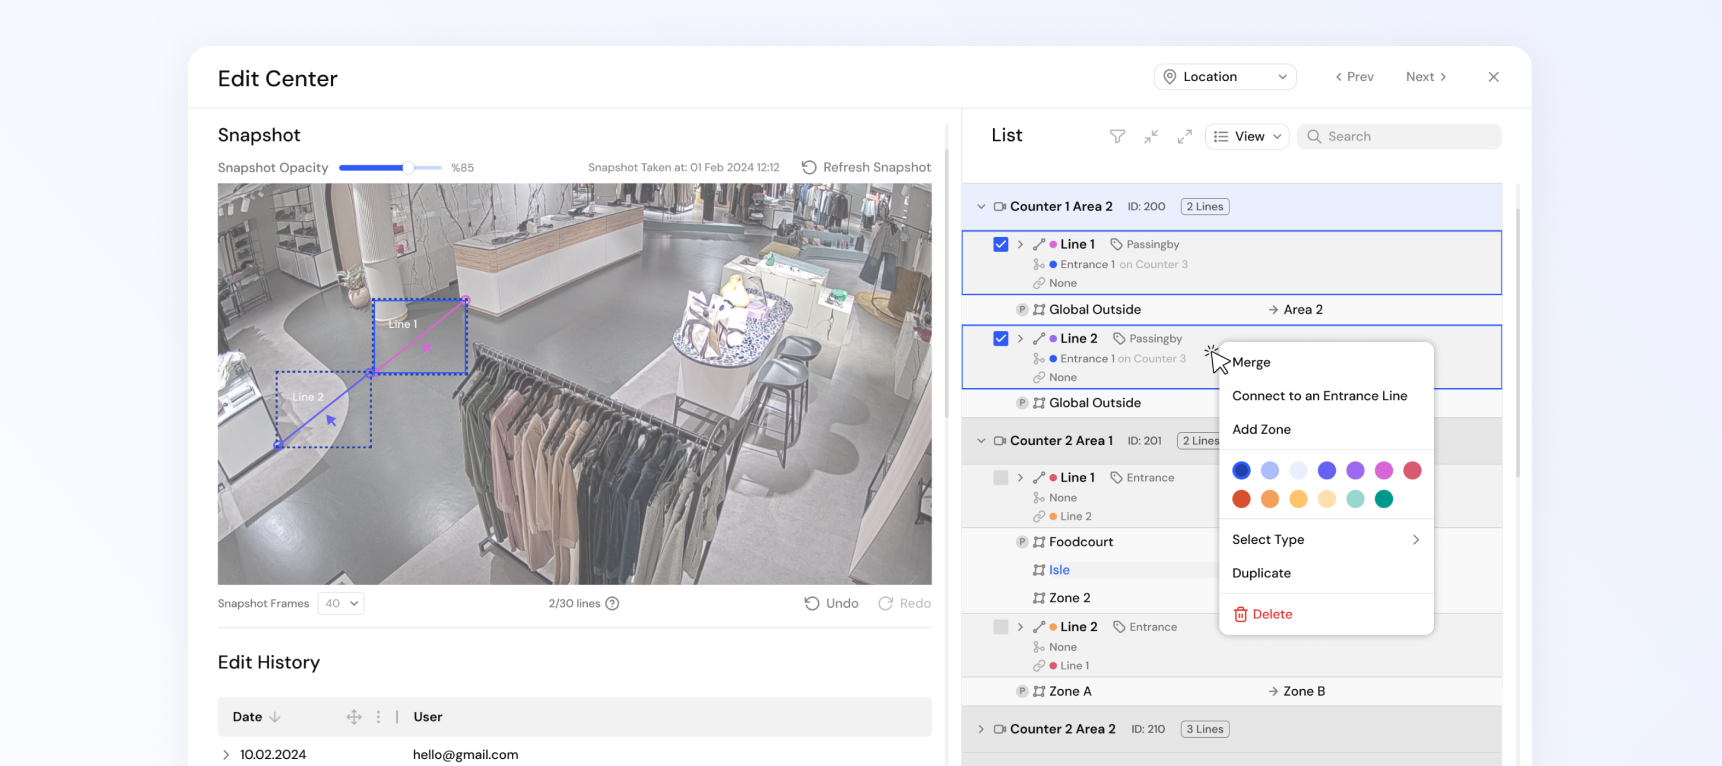This screenshot has height=766, width=1722.
Task: Click the magnifier icon in the Search box
Action: [1314, 137]
